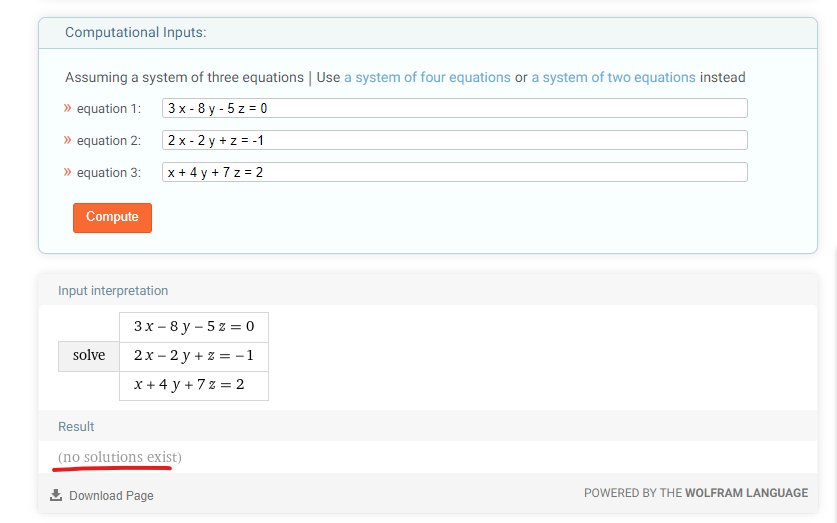This screenshot has width=837, height=523.
Task: Click the Result pod header
Action: coord(76,427)
